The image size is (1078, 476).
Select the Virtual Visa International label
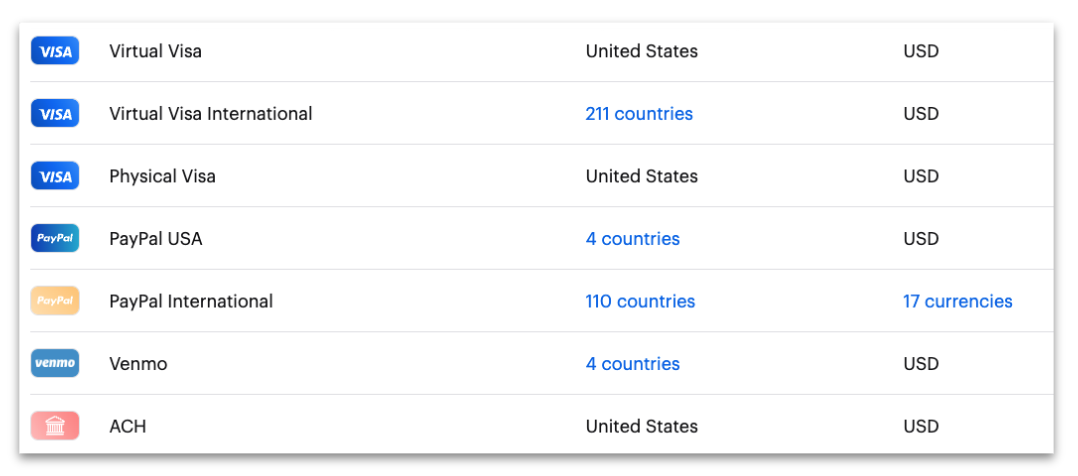click(210, 113)
